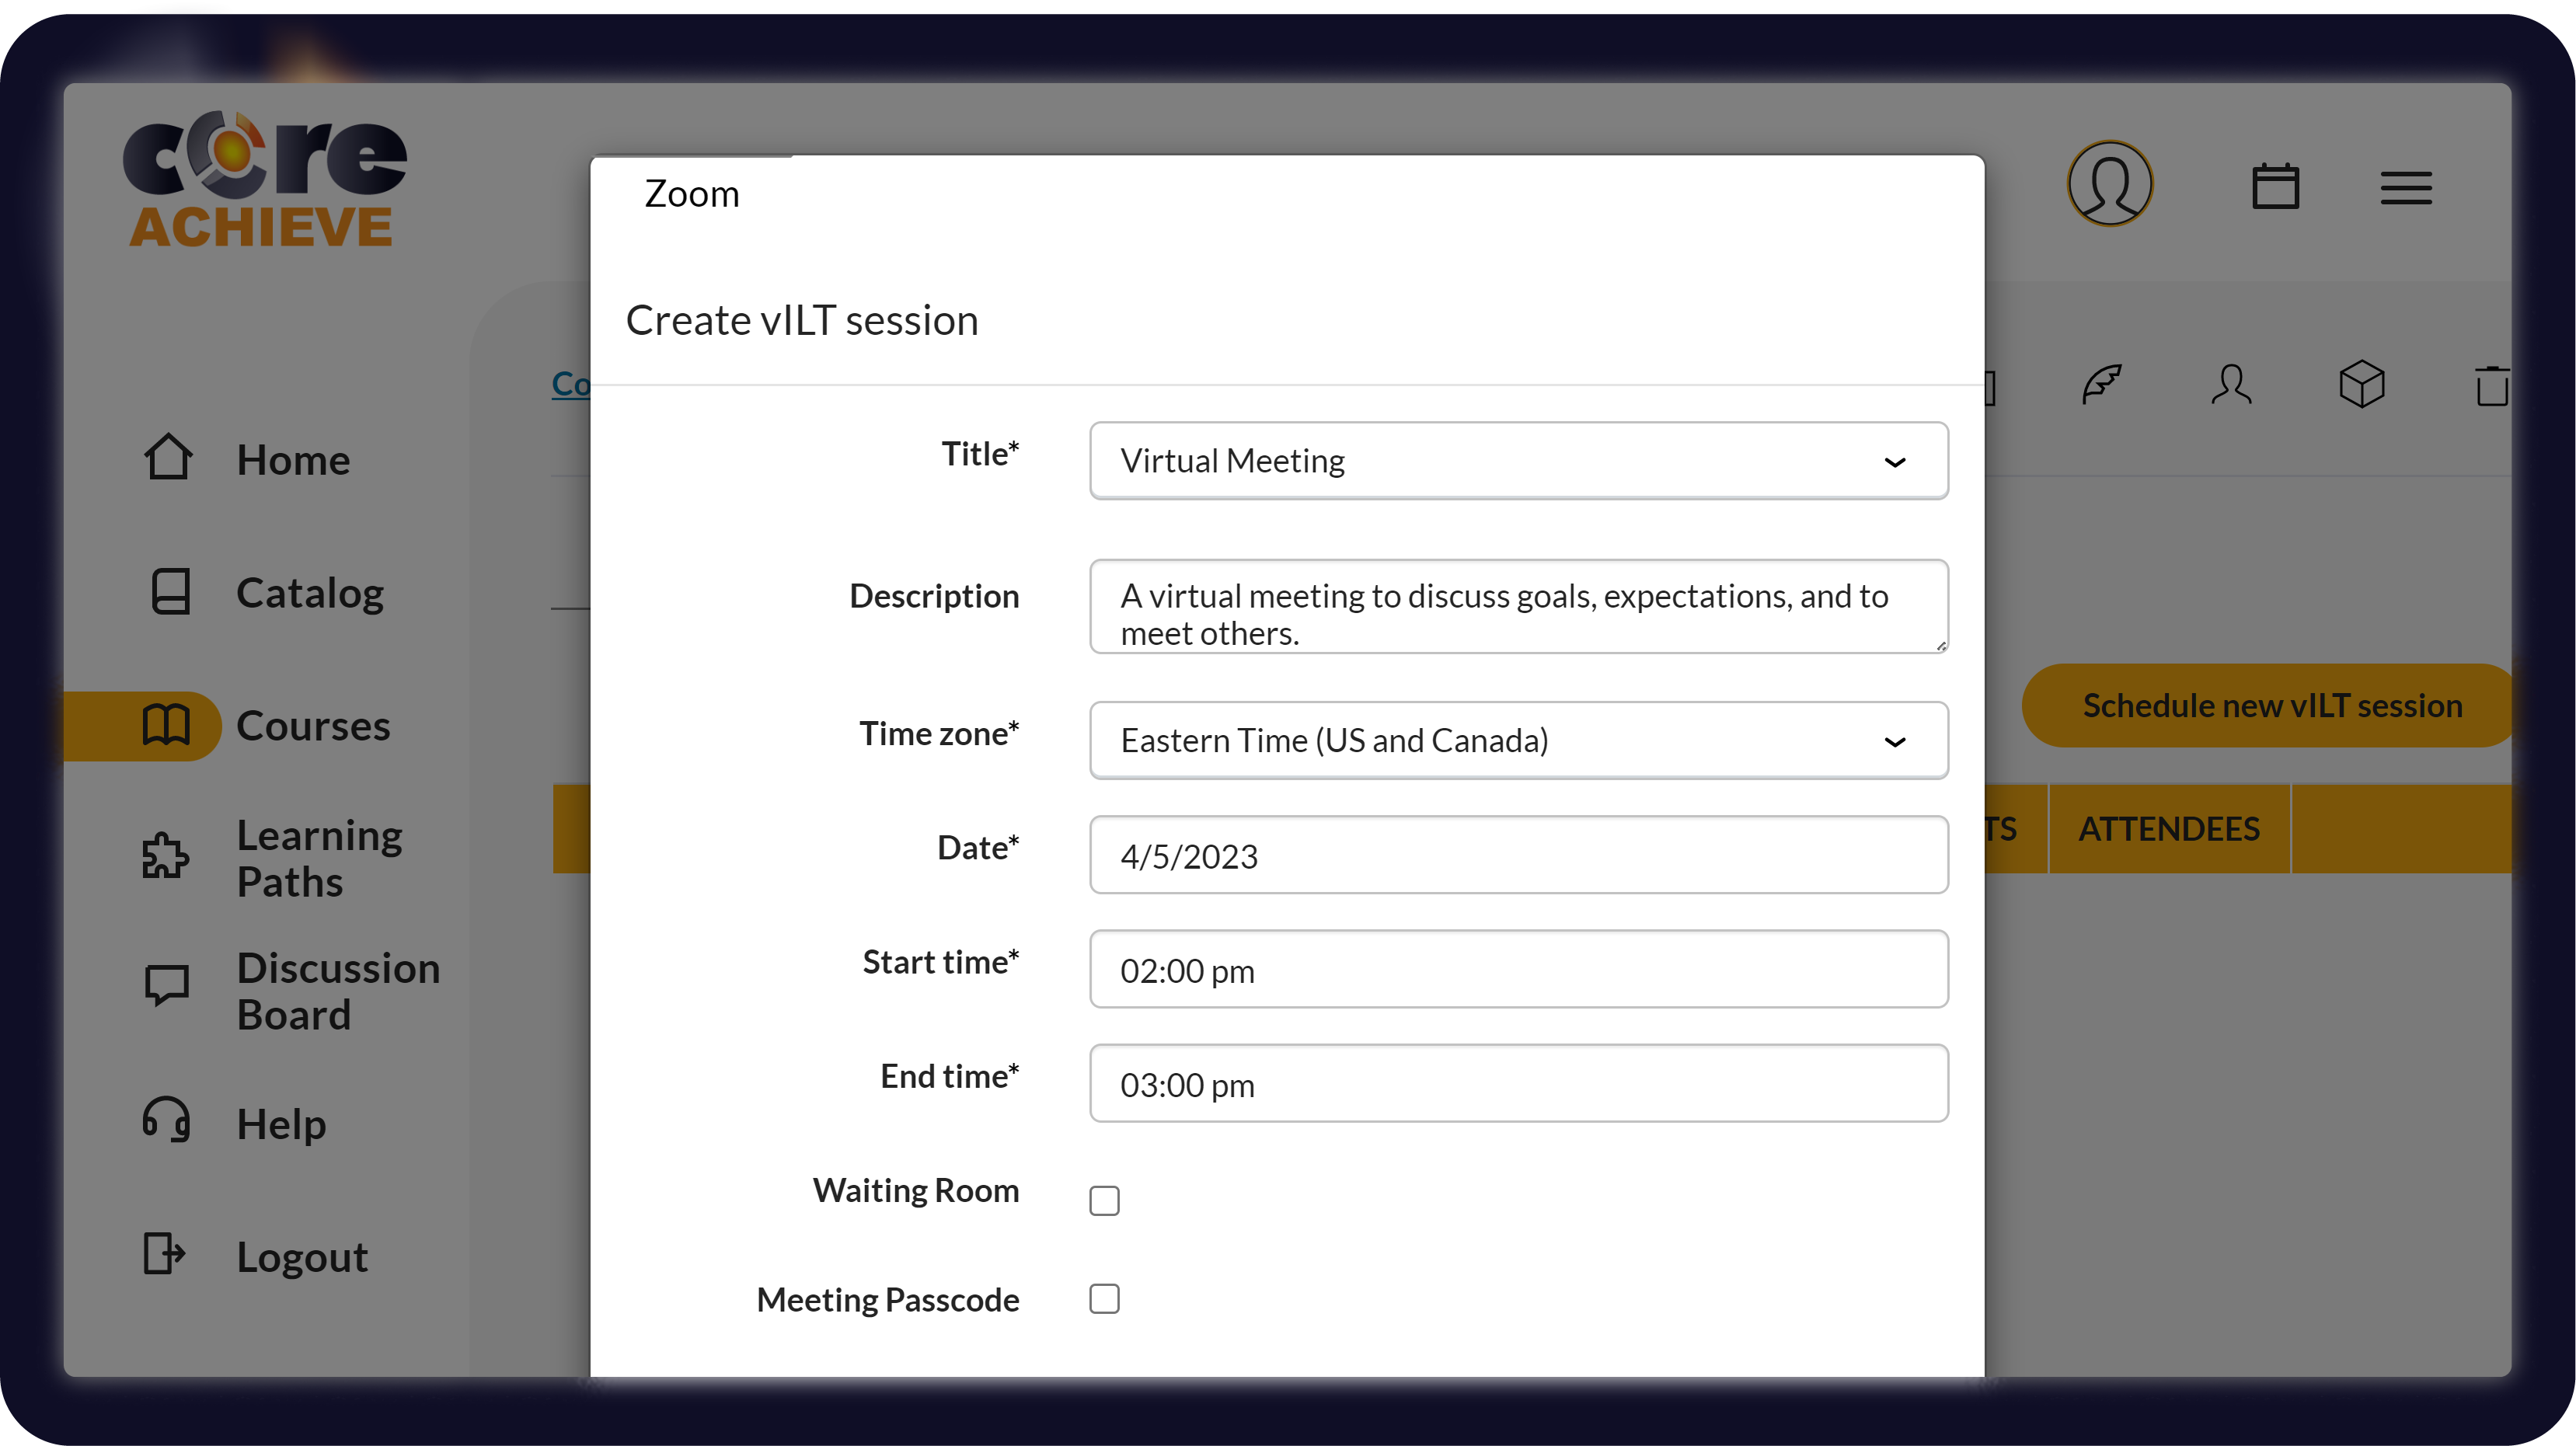This screenshot has width=2576, height=1446.
Task: Click the Learning Paths puzzle icon
Action: pyautogui.click(x=165, y=857)
